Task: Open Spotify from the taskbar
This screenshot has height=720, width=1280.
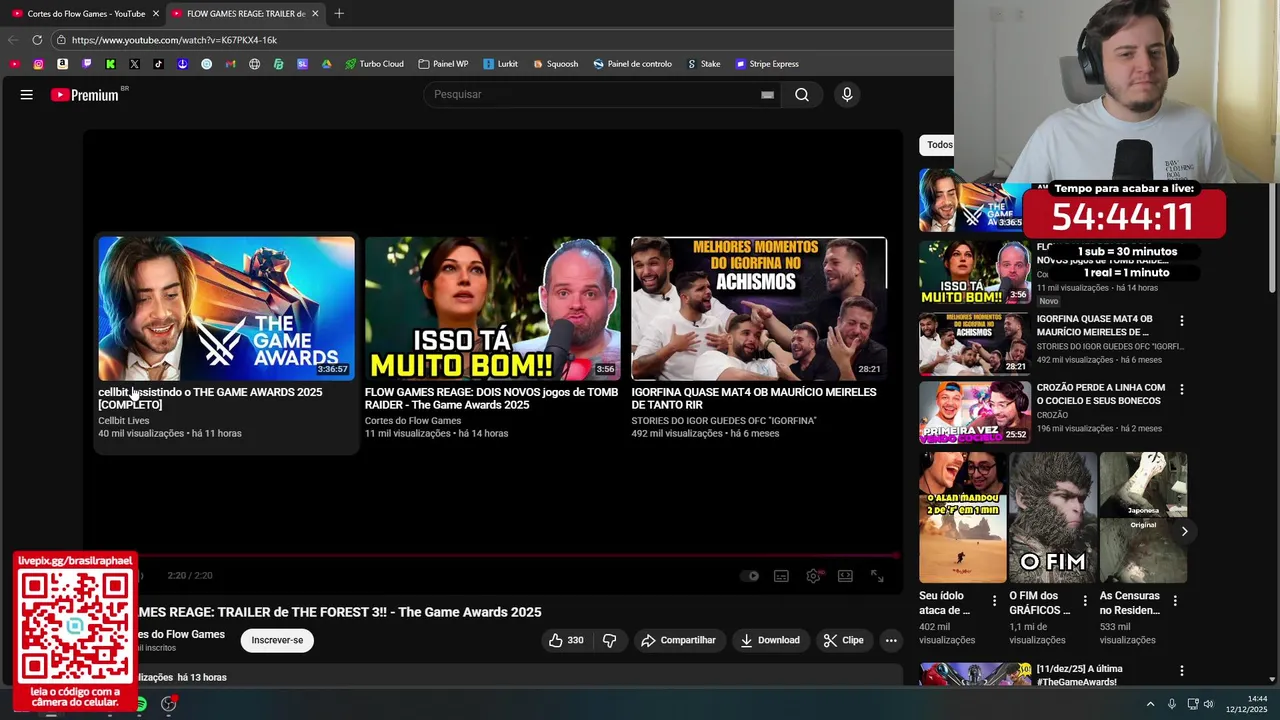Action: (140, 705)
